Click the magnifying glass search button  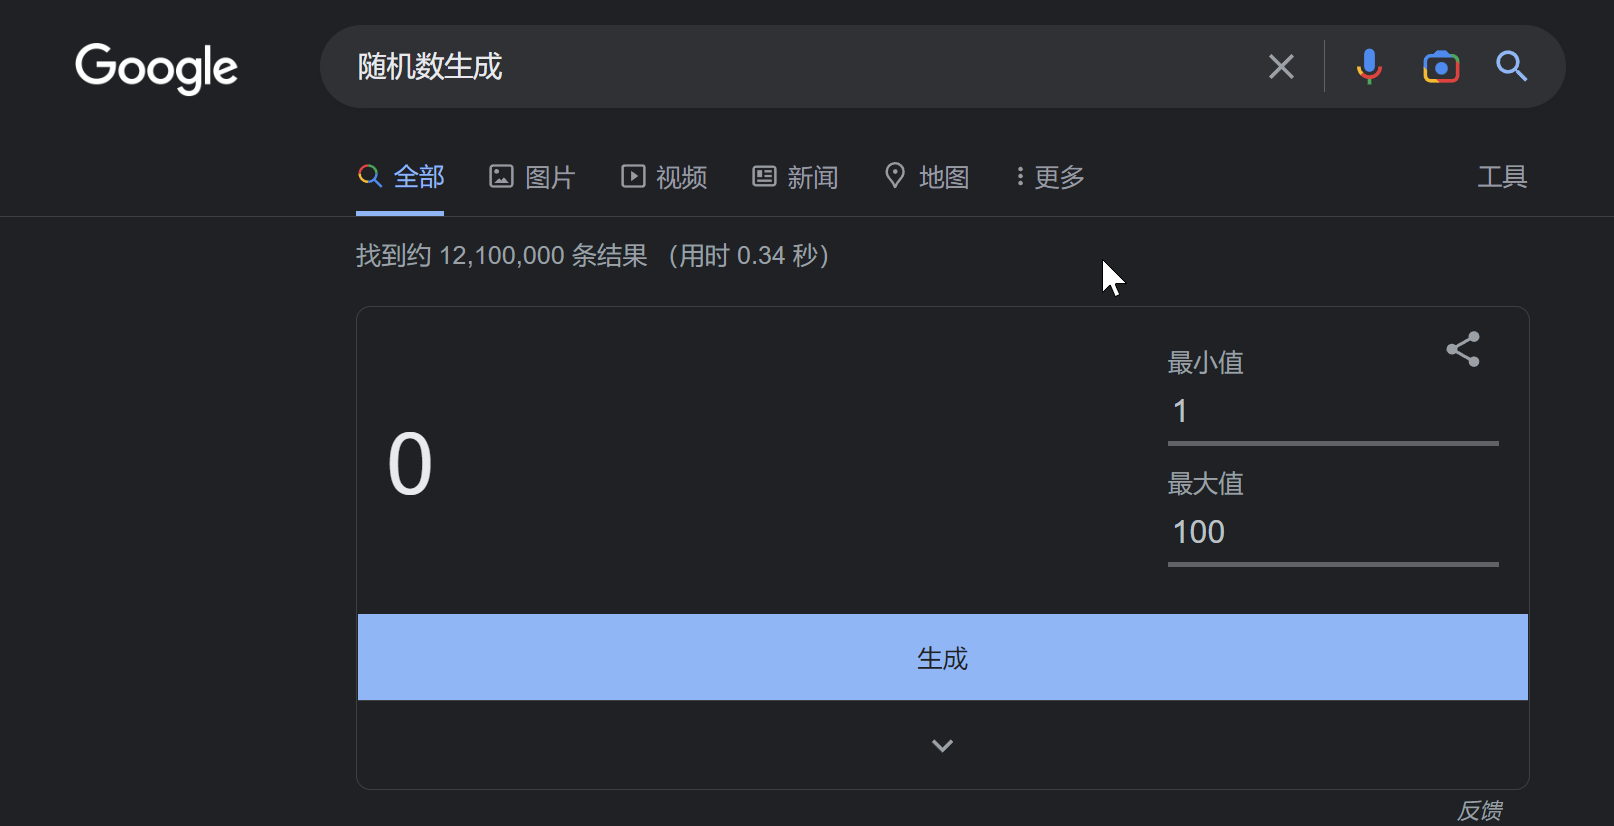(1511, 67)
